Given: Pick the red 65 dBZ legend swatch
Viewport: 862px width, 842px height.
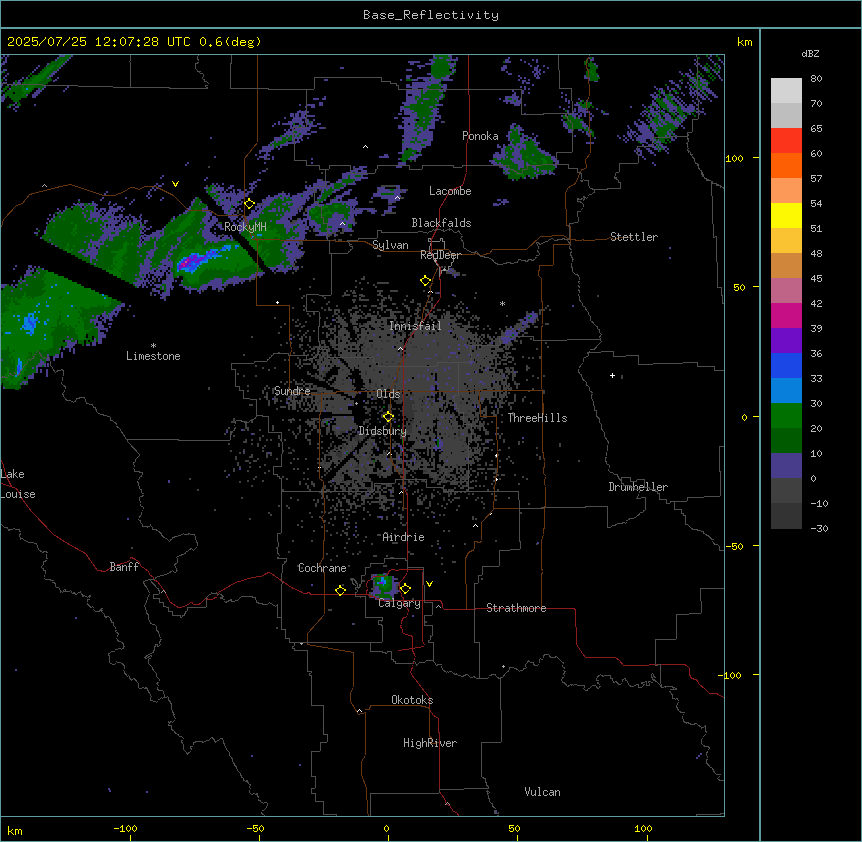Looking at the screenshot, I should point(786,140).
